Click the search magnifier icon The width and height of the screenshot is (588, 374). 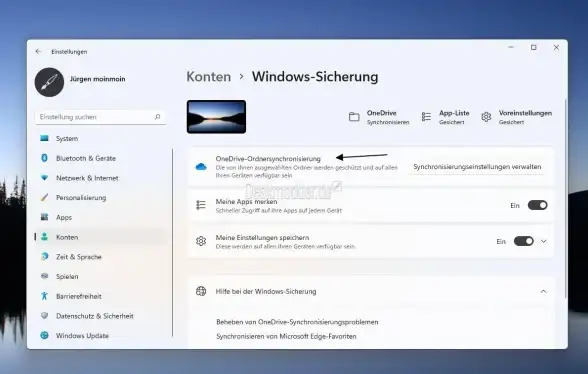coord(158,117)
